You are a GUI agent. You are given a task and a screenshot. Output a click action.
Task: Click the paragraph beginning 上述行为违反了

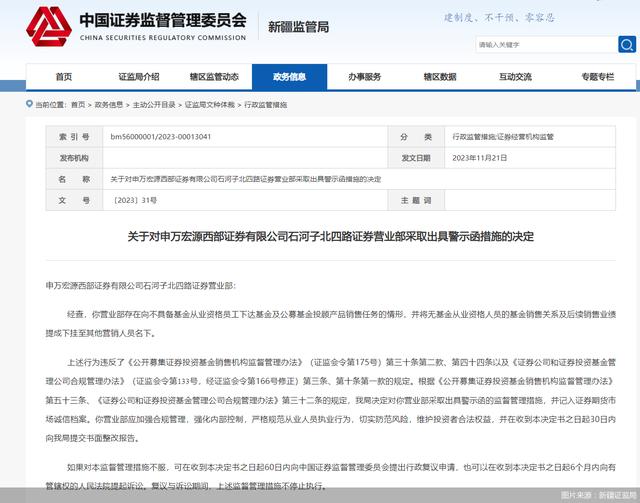[x=331, y=400]
